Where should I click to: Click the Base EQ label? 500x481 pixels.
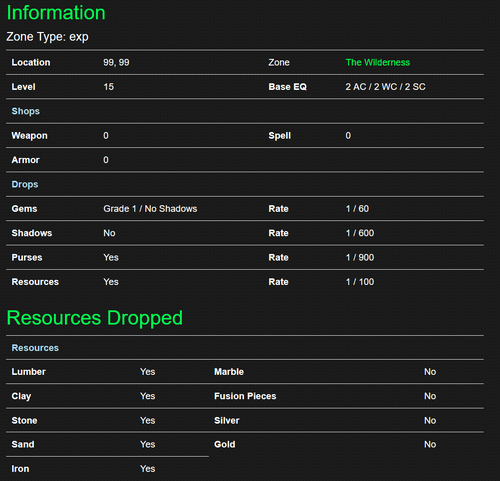288,87
